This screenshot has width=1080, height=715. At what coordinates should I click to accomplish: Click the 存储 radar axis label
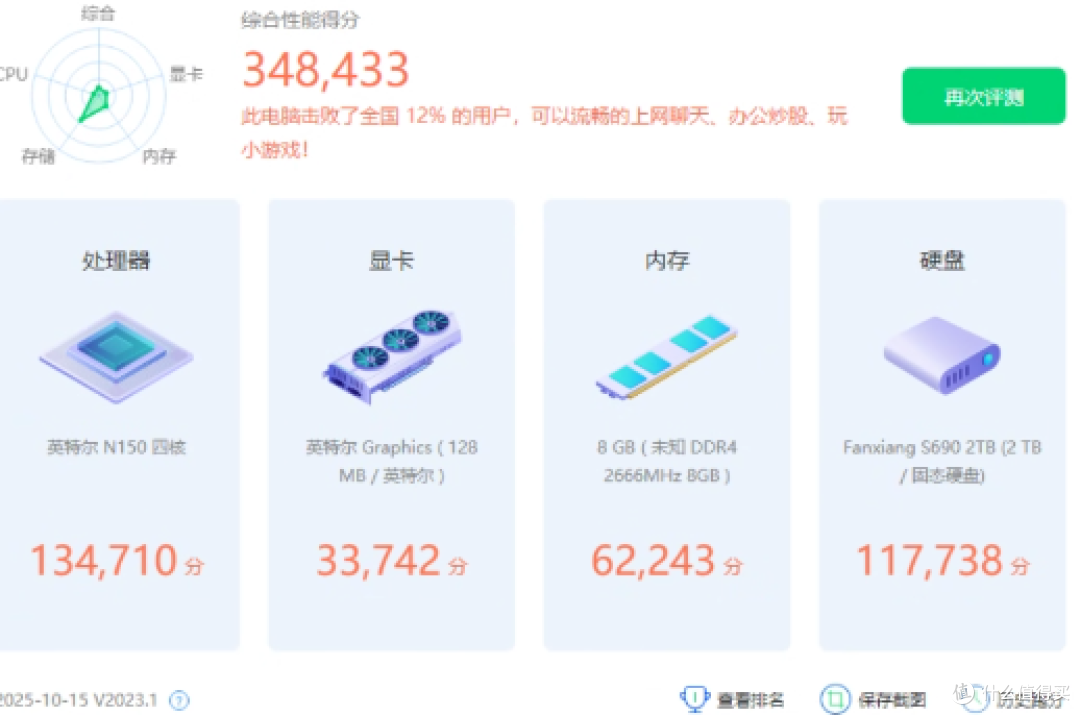[38, 156]
